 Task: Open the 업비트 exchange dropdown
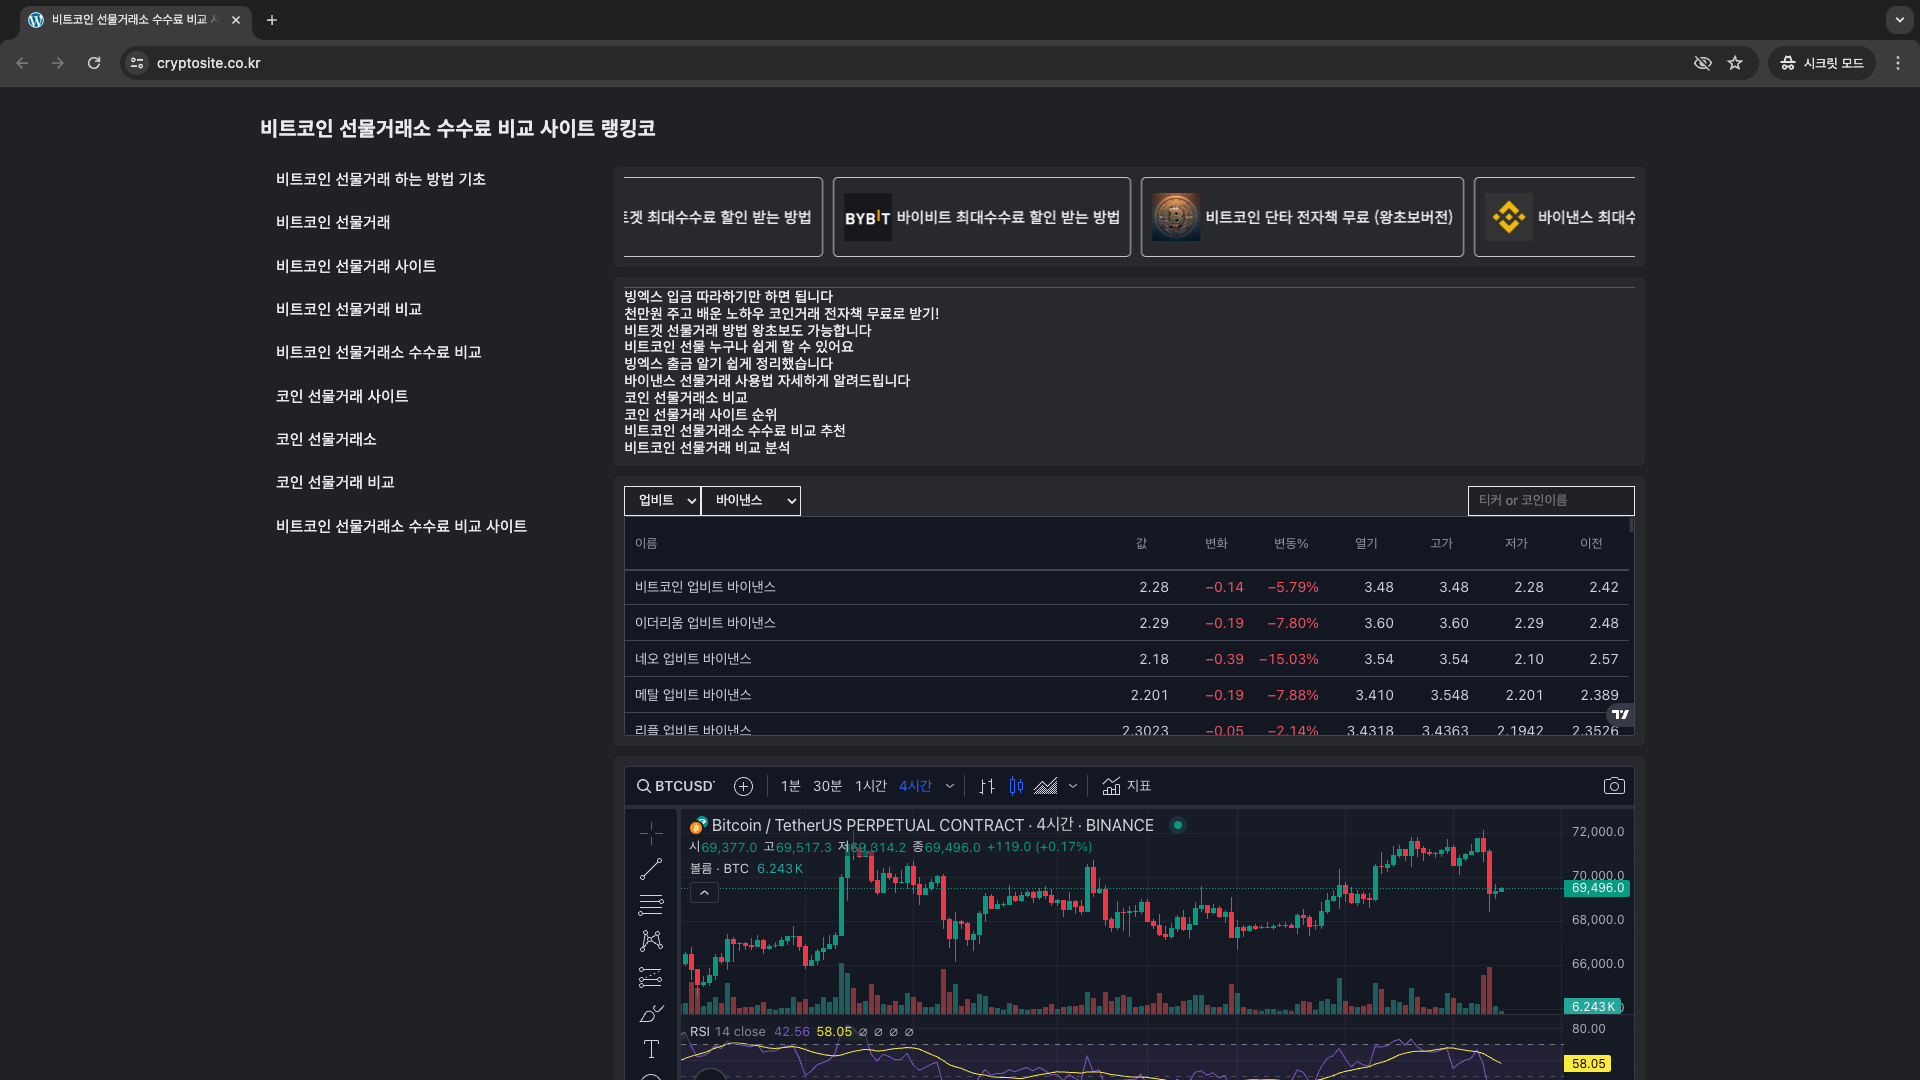(x=662, y=501)
